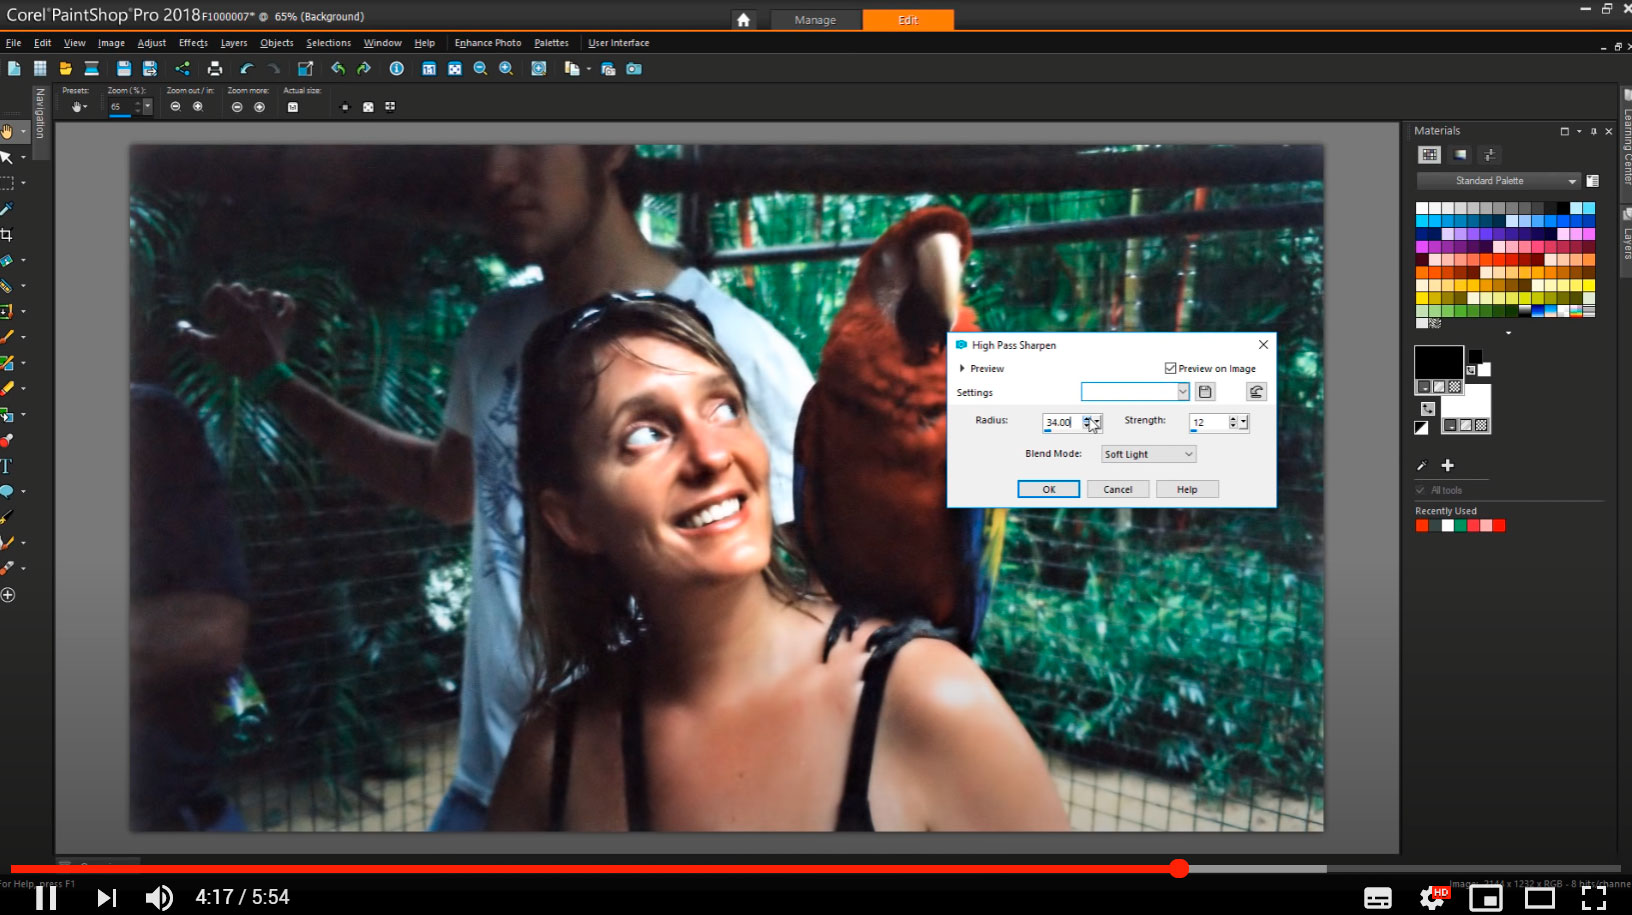Screen dimensions: 1632x915
Task: Toggle auto-hide pin on the Materials palette
Action: (1593, 131)
